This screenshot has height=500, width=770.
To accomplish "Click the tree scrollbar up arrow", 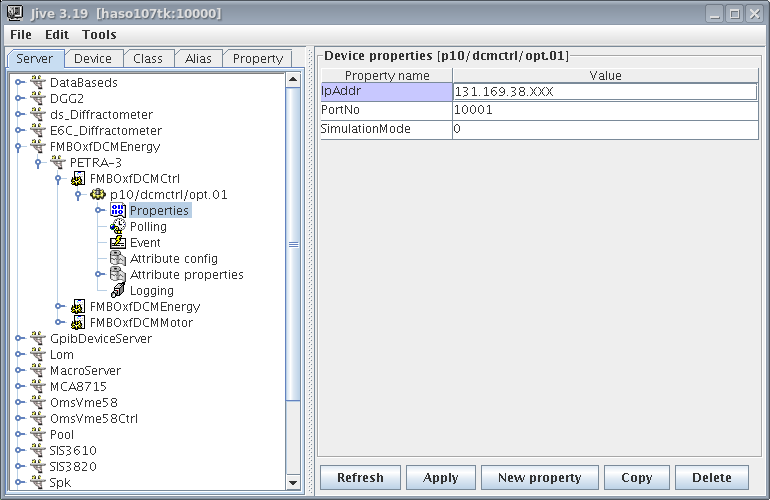I will (x=293, y=80).
